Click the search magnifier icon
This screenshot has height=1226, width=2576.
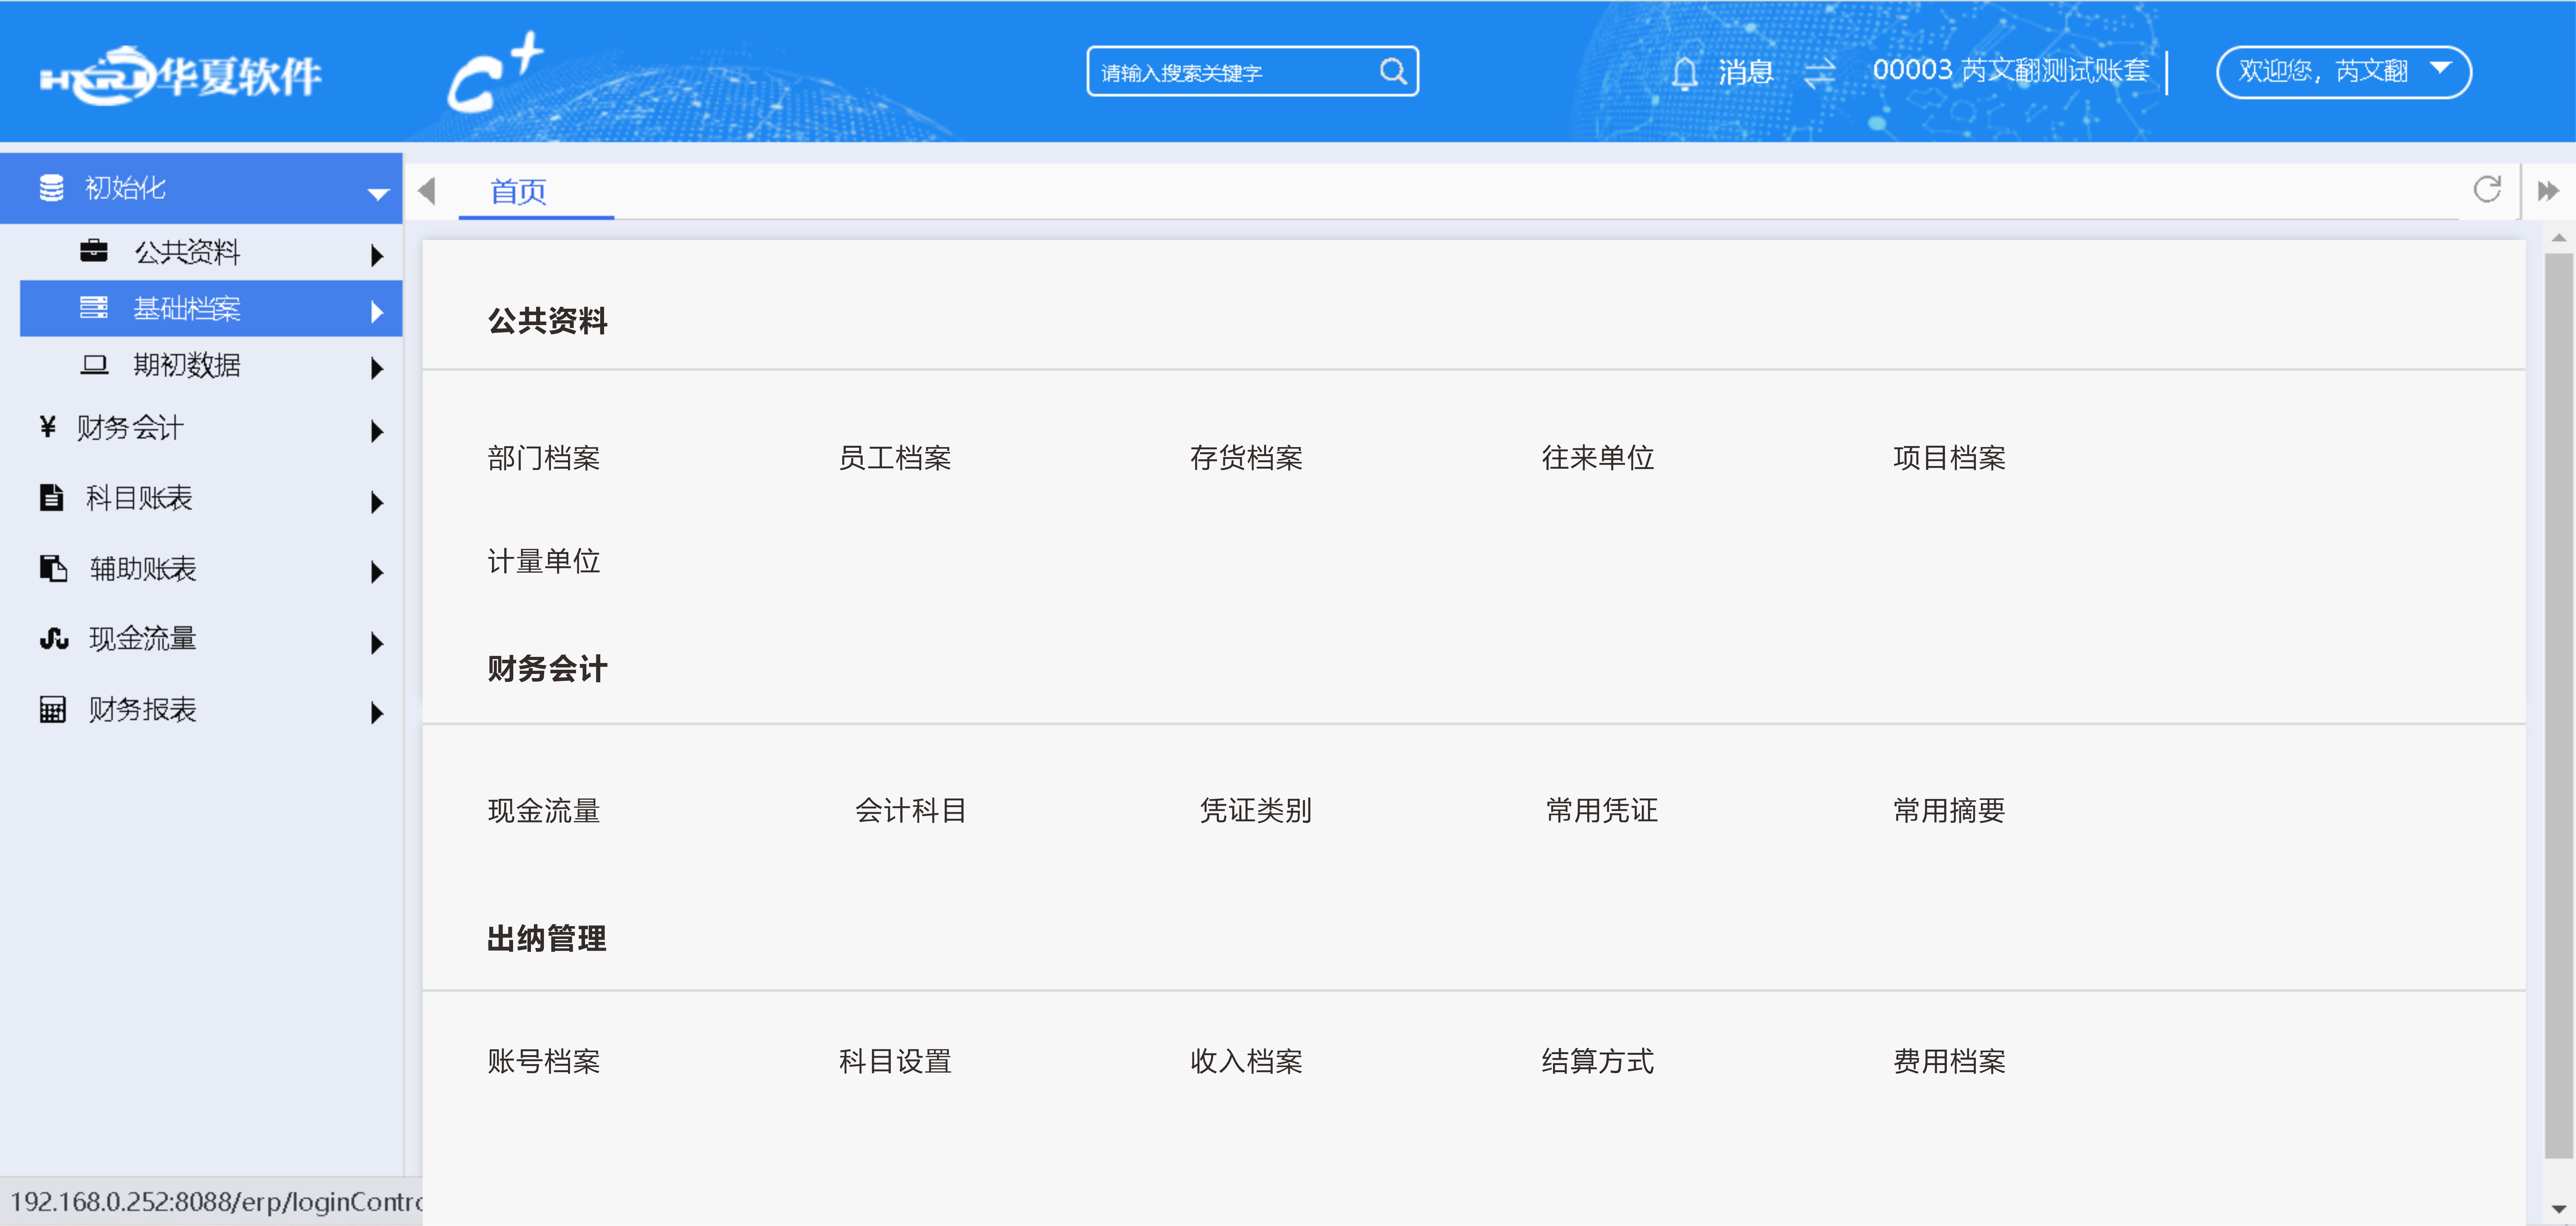[x=1393, y=71]
